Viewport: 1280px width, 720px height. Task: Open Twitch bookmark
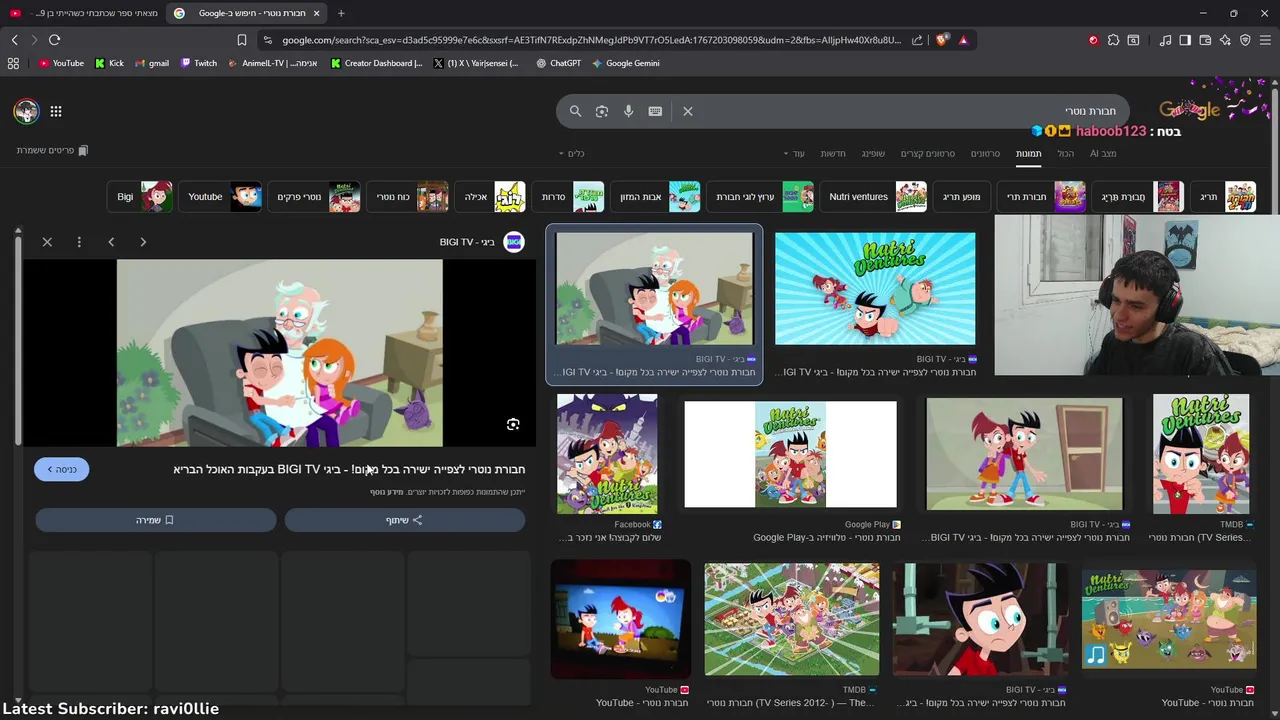point(199,63)
